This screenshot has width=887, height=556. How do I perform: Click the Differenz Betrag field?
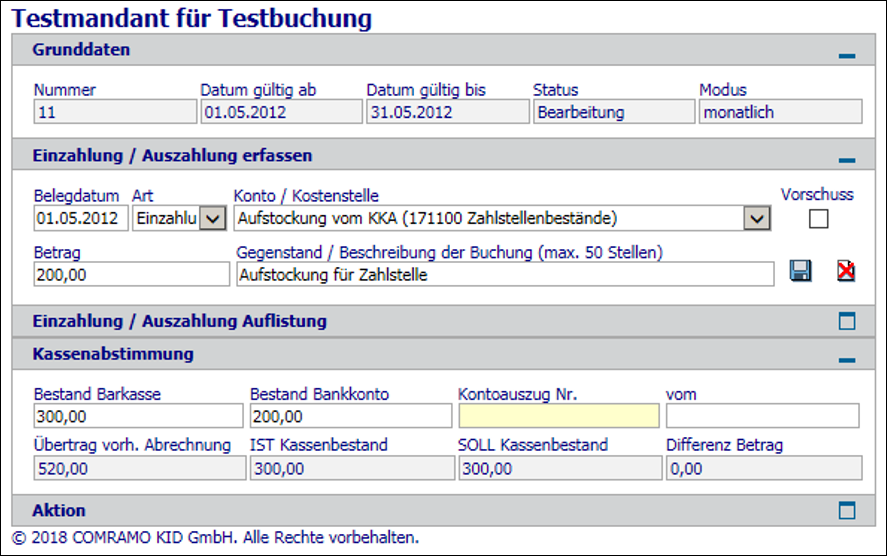(764, 468)
